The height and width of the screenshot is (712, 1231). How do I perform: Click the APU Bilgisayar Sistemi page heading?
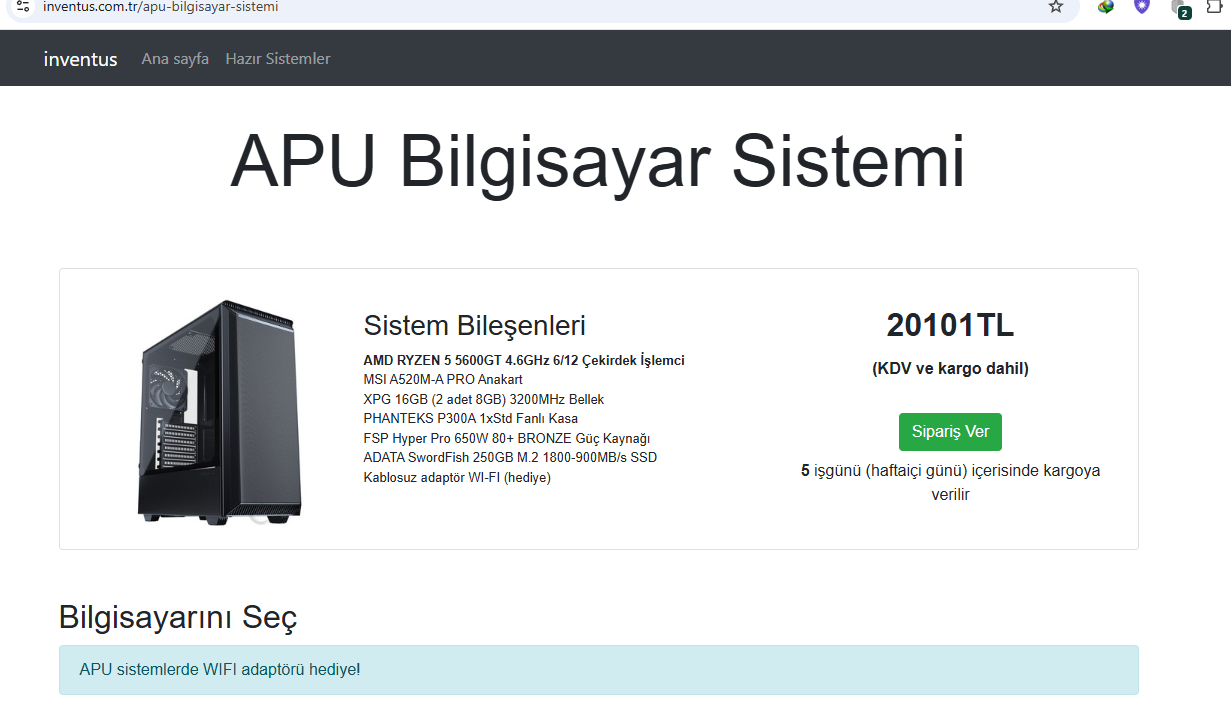point(598,161)
